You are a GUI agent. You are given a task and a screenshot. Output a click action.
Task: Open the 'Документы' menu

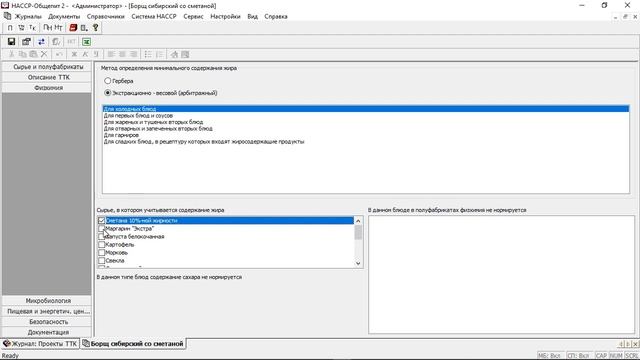click(64, 16)
